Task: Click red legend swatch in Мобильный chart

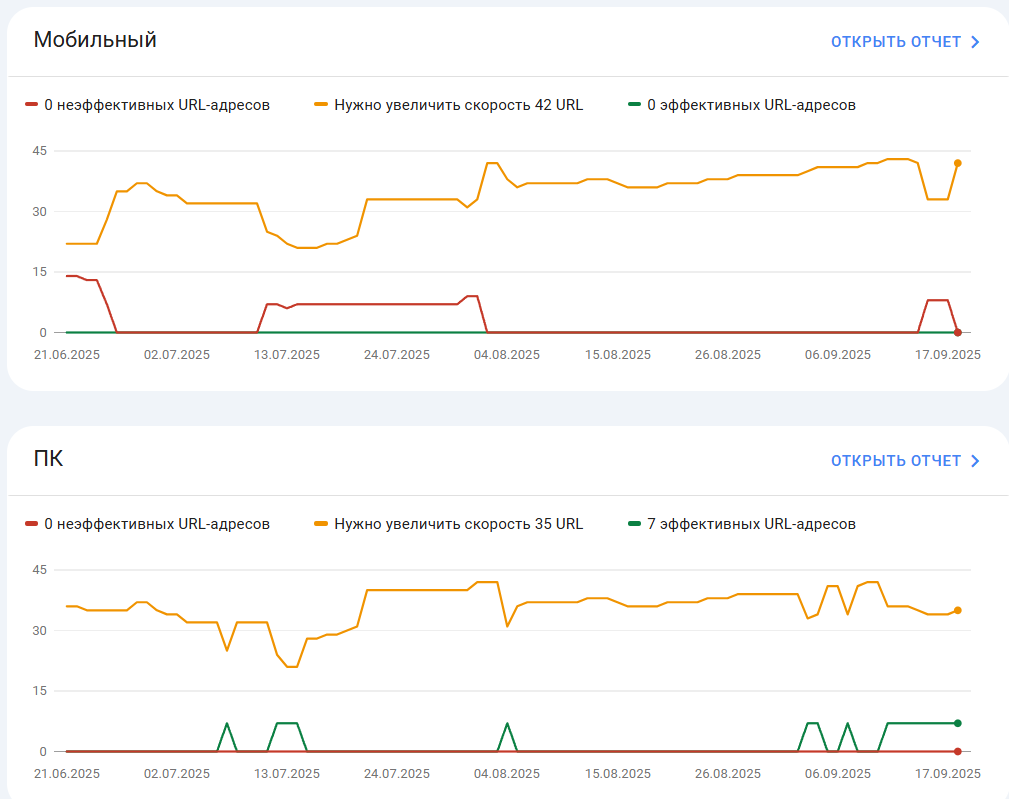Action: click(32, 104)
